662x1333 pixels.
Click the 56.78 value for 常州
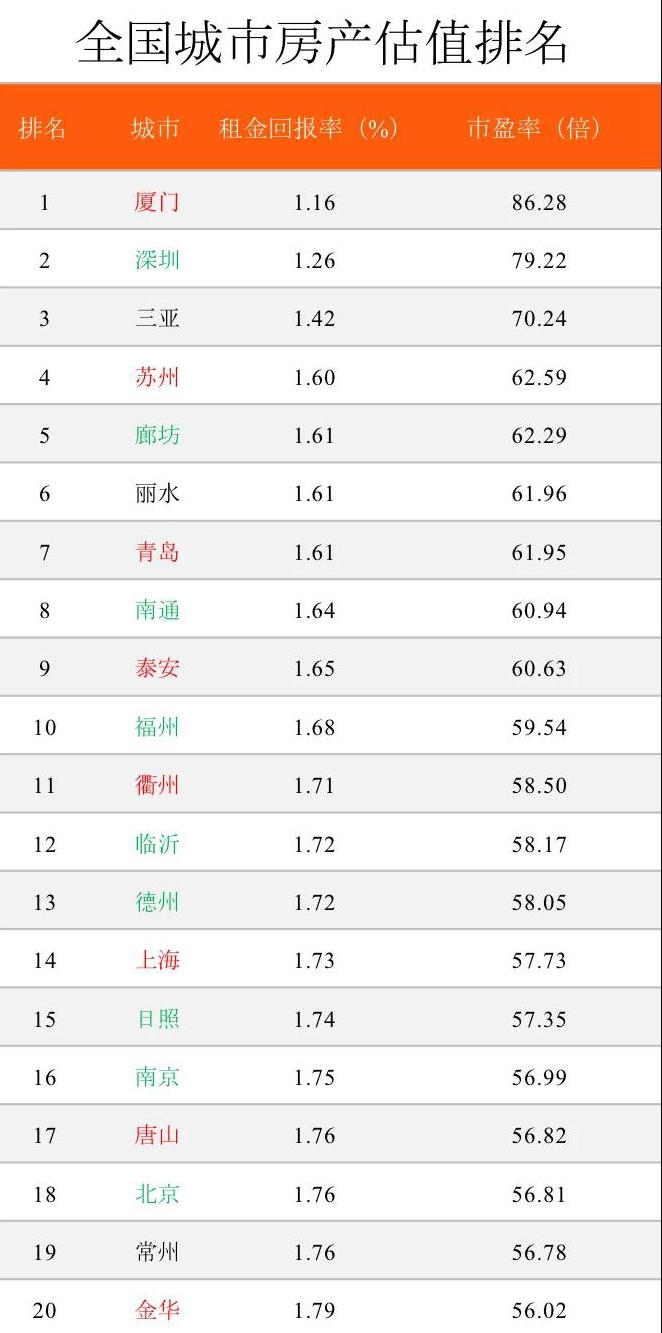[539, 1252]
